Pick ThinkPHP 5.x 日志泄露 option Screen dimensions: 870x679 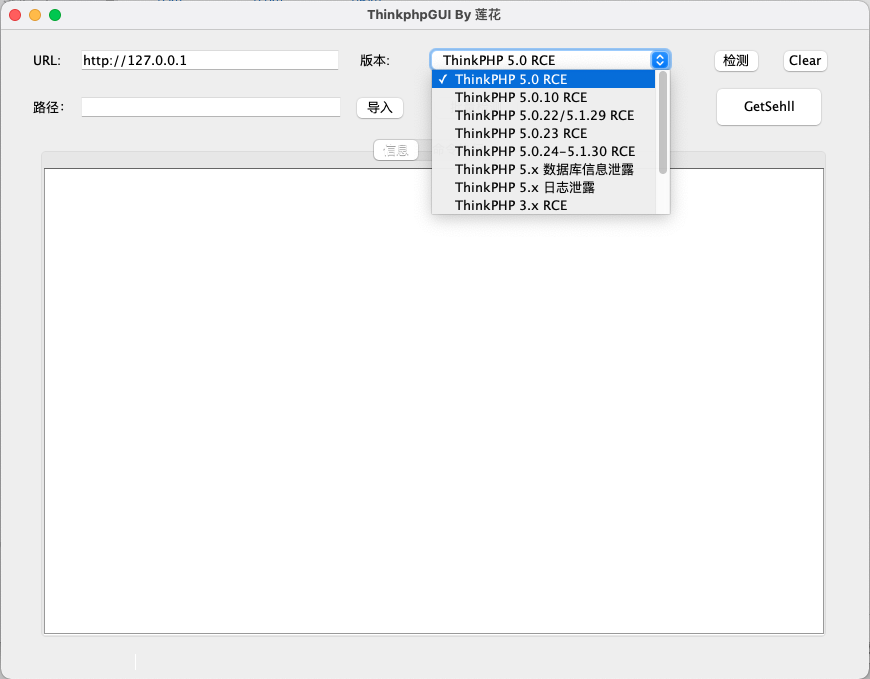(543, 188)
